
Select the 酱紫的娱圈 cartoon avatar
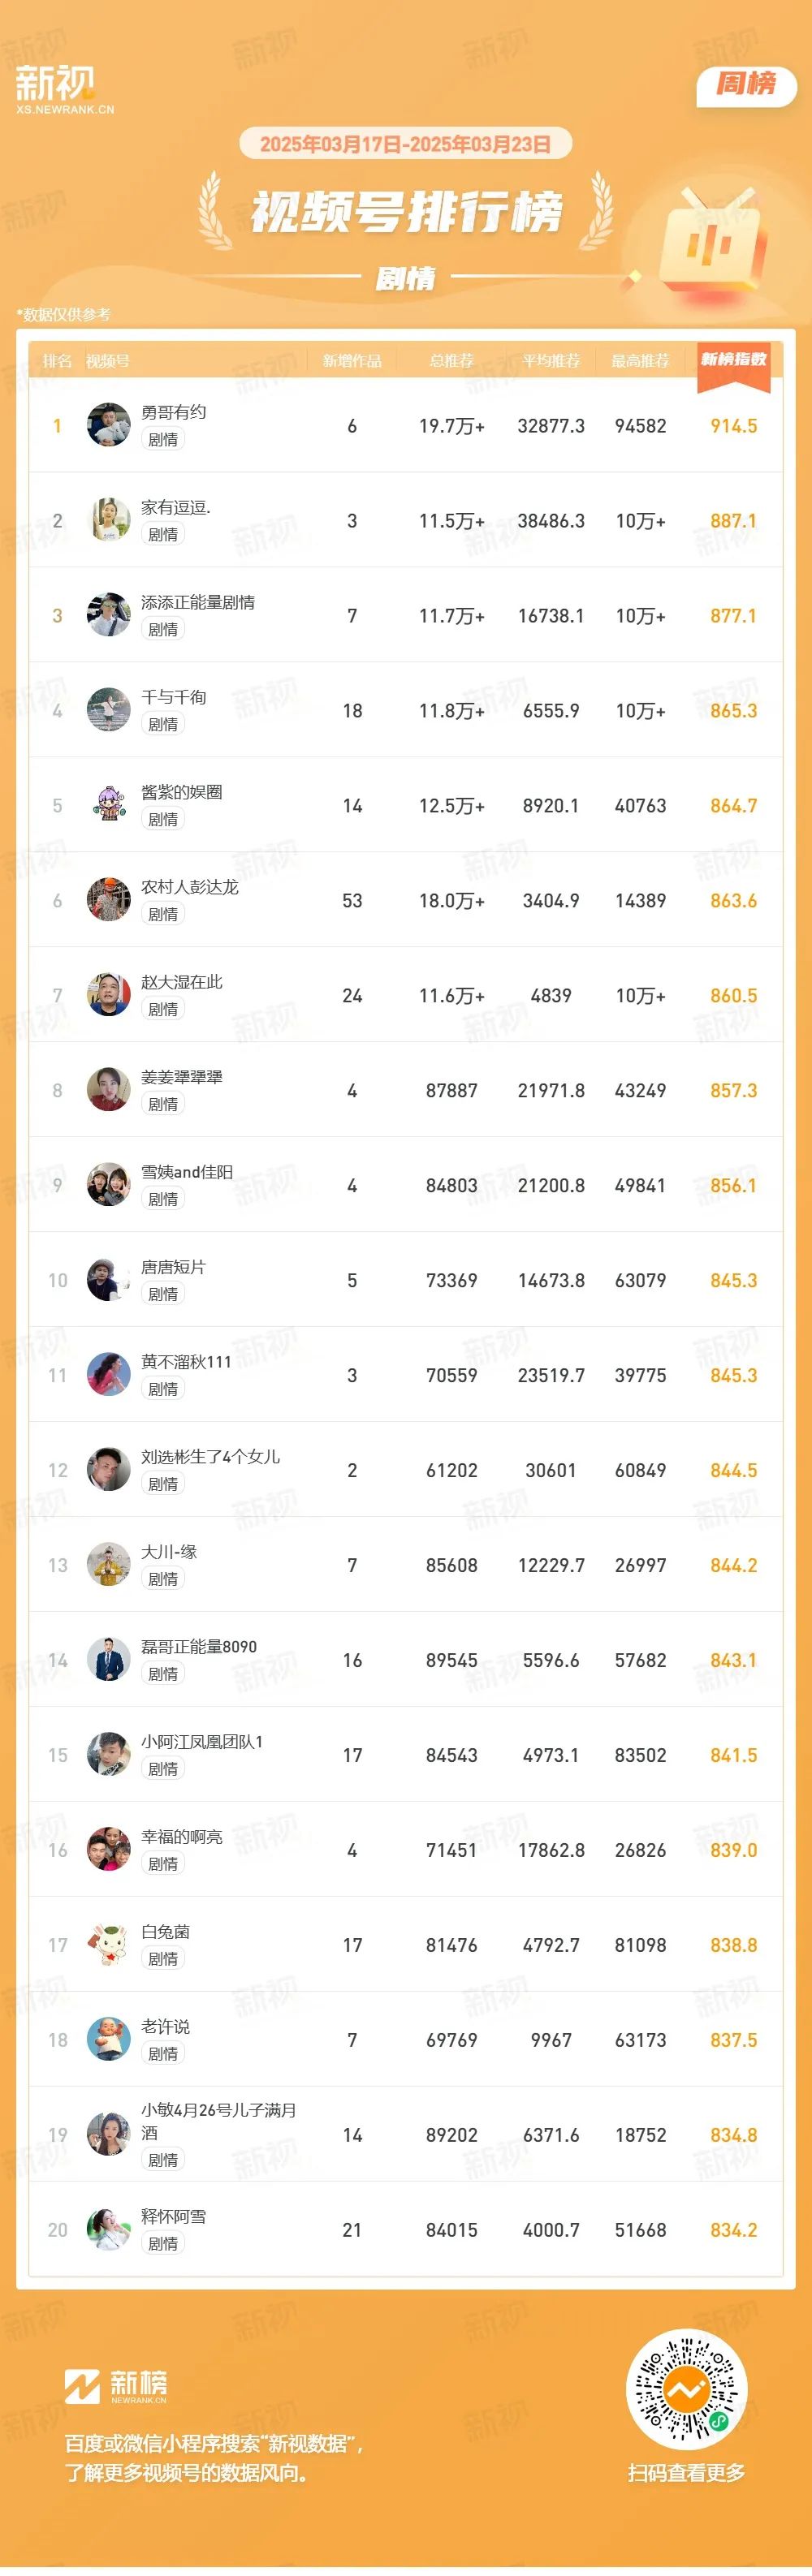[109, 805]
